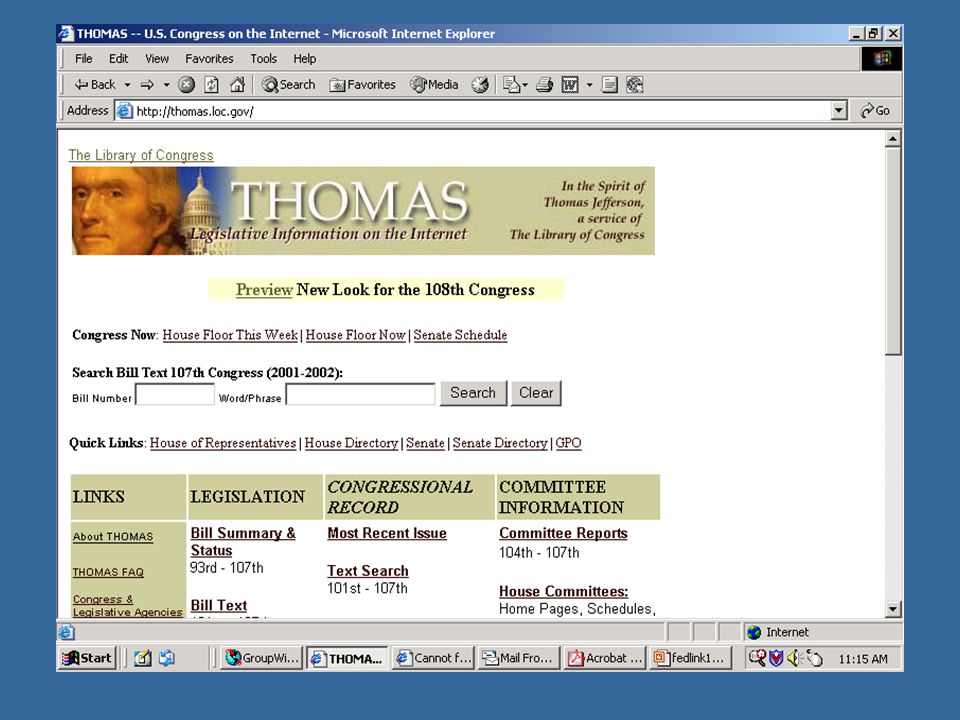The height and width of the screenshot is (720, 960).
Task: Open the View menu
Action: (x=157, y=59)
